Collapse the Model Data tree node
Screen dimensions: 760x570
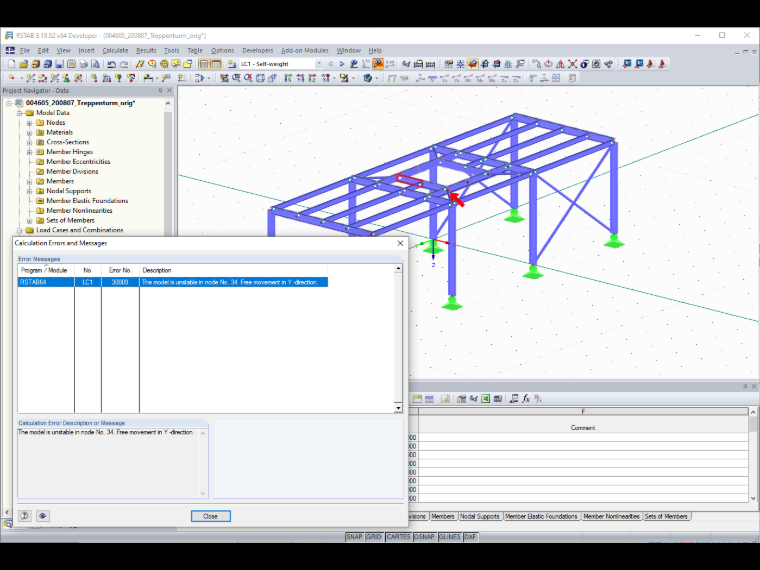[20, 113]
